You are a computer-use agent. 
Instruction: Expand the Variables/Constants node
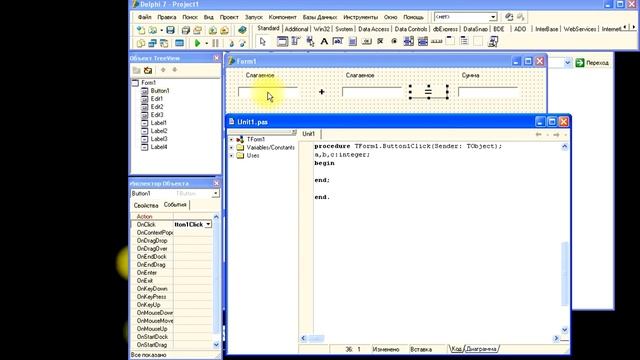231,148
